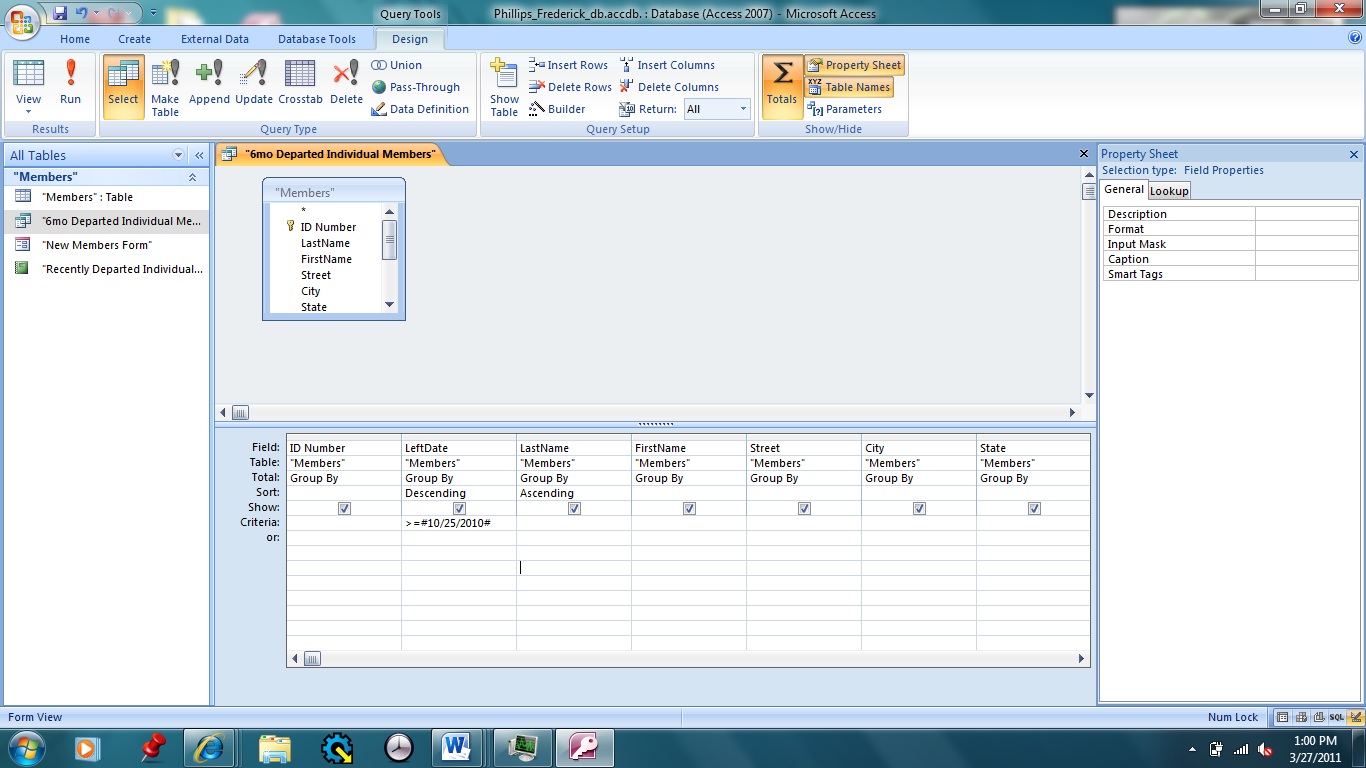Open Microsoft Word from the taskbar
Screen dimensions: 1366x768
click(457, 748)
